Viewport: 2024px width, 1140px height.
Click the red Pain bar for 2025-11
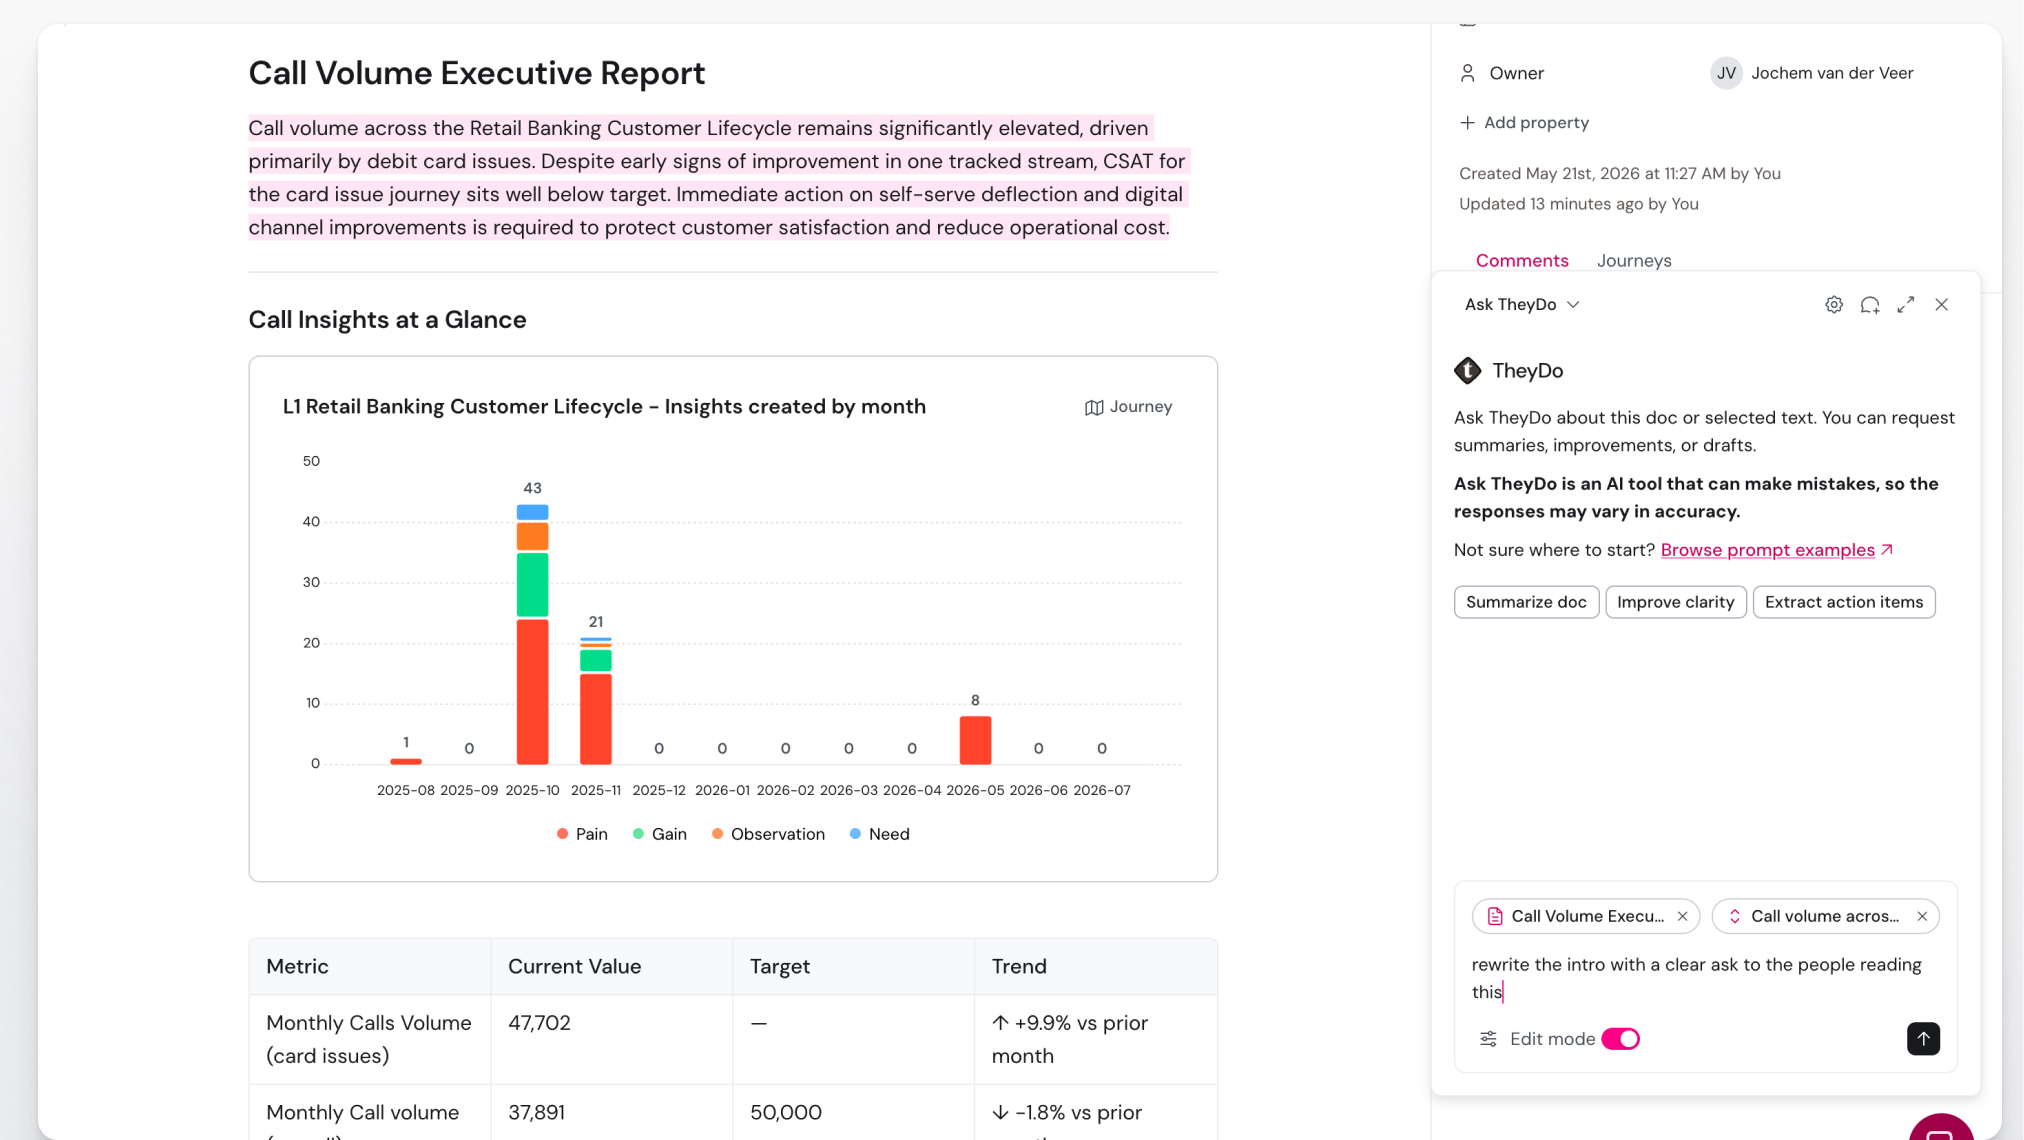click(x=596, y=719)
